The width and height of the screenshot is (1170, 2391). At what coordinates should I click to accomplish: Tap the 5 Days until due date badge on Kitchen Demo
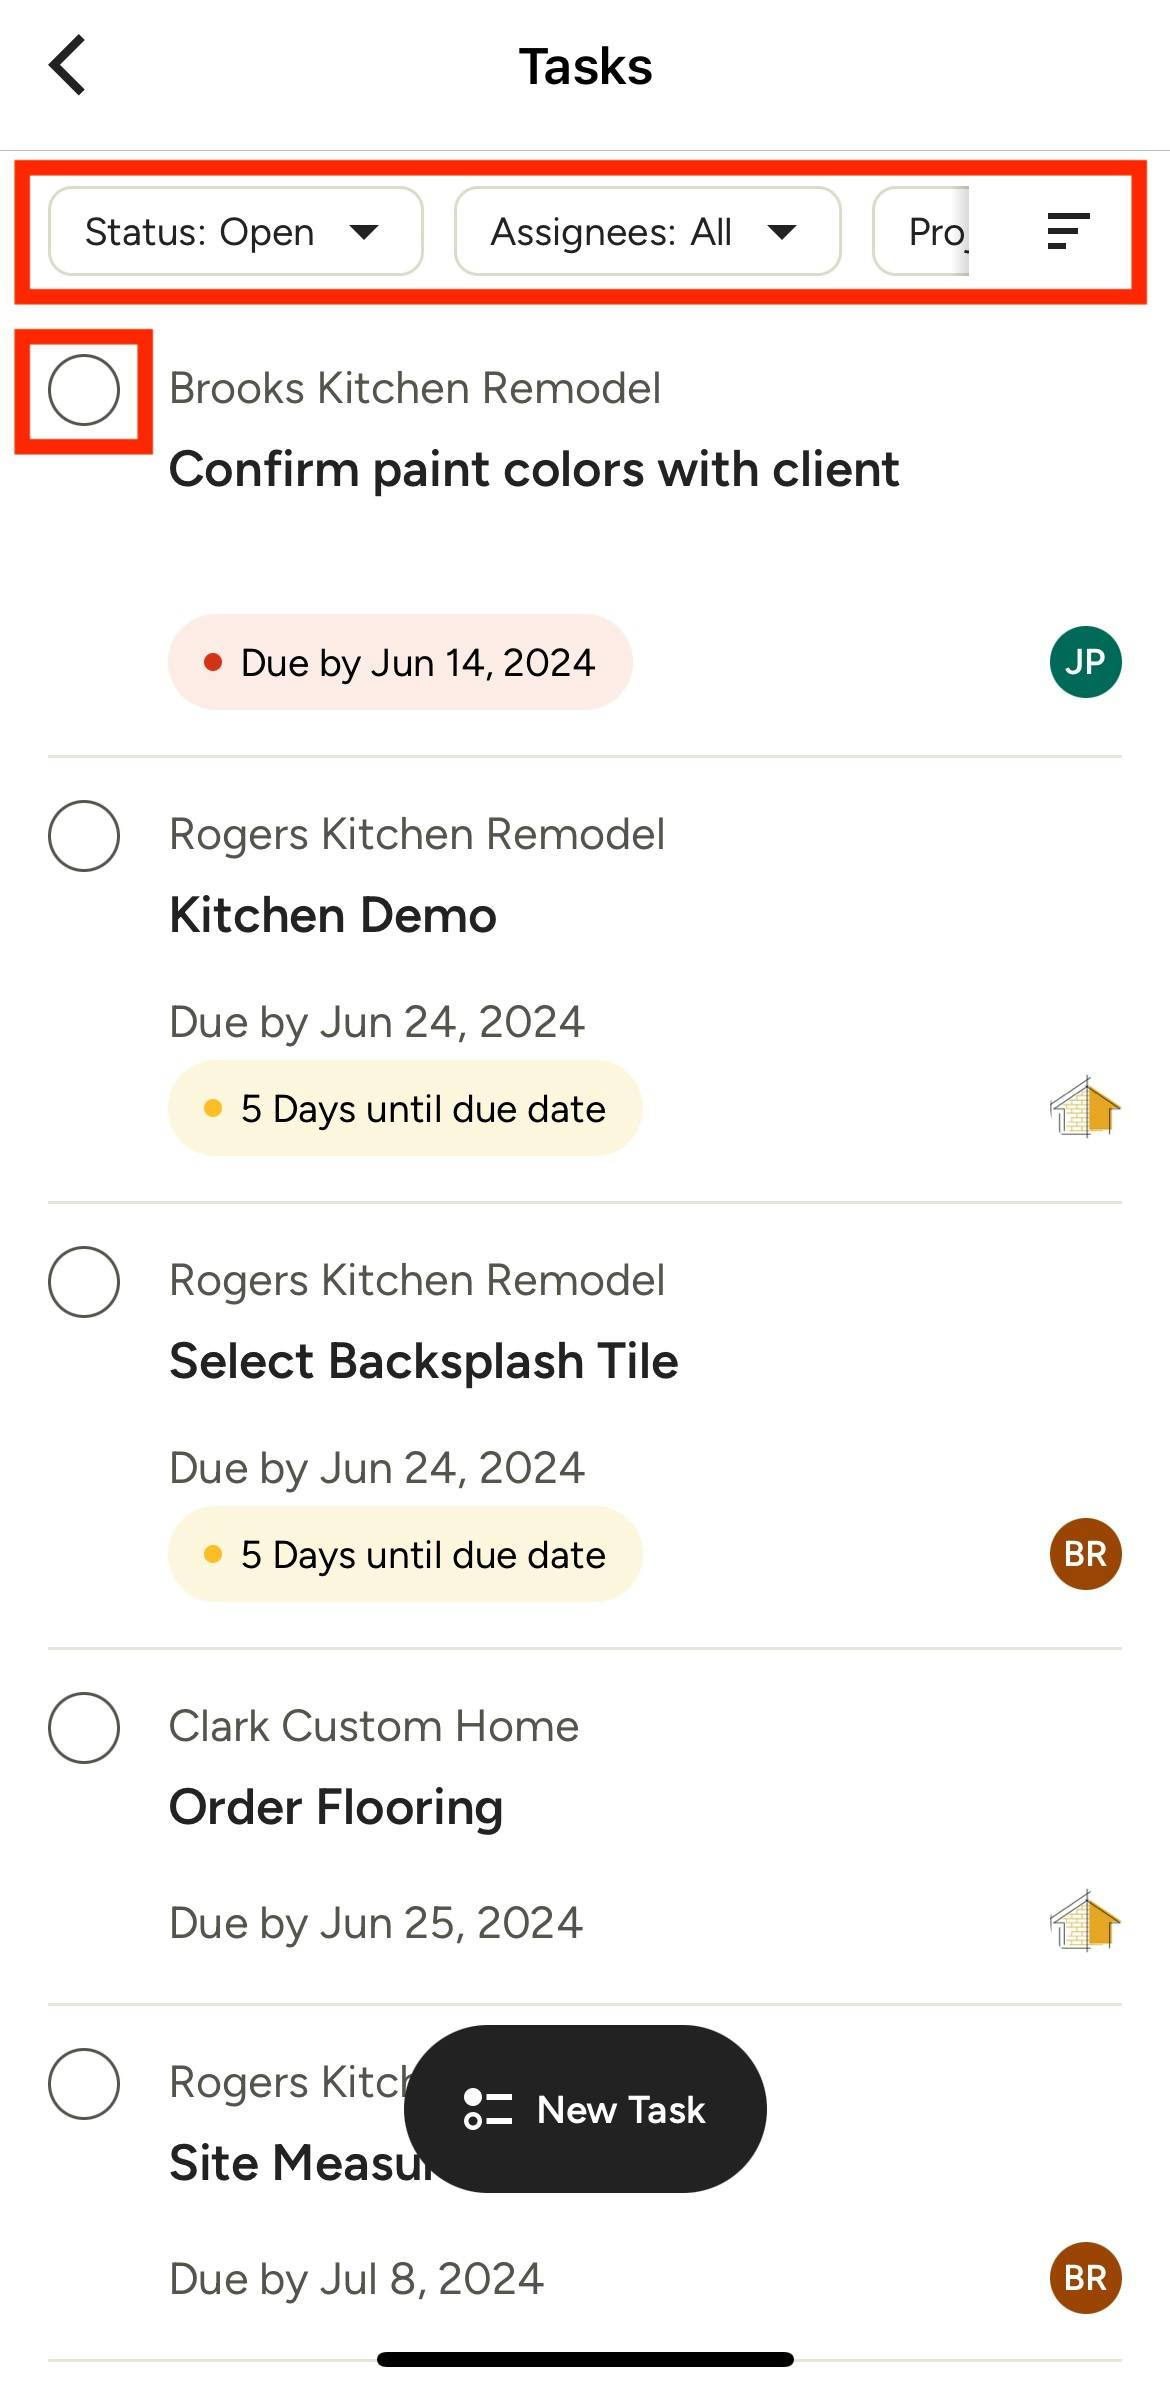pos(405,1108)
